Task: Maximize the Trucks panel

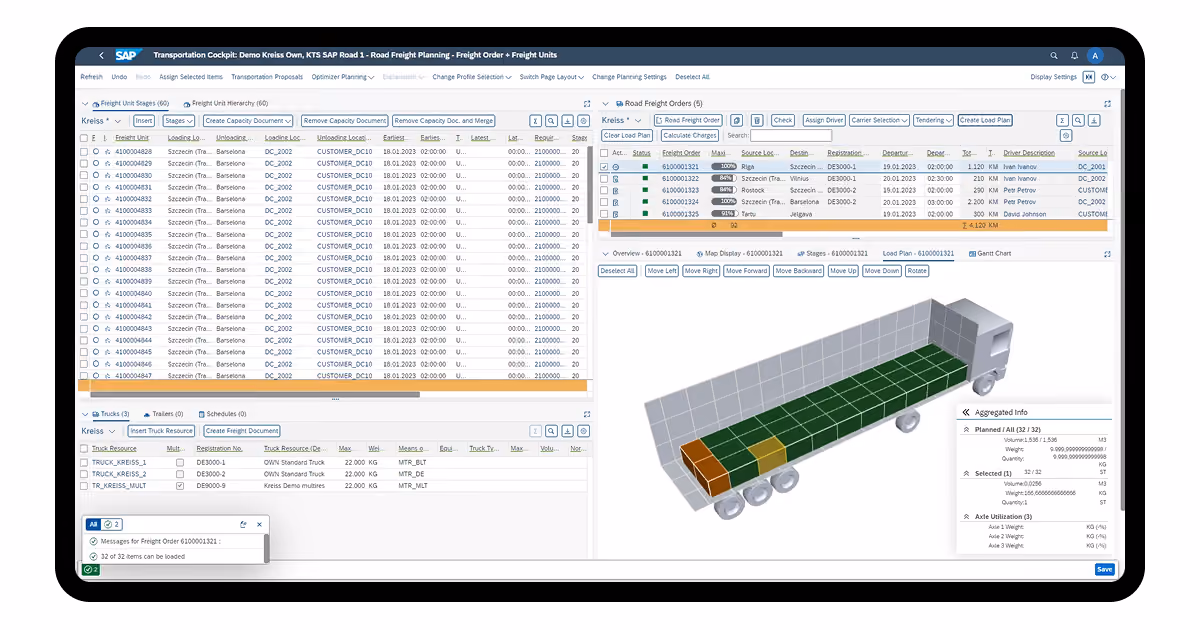Action: click(x=587, y=414)
